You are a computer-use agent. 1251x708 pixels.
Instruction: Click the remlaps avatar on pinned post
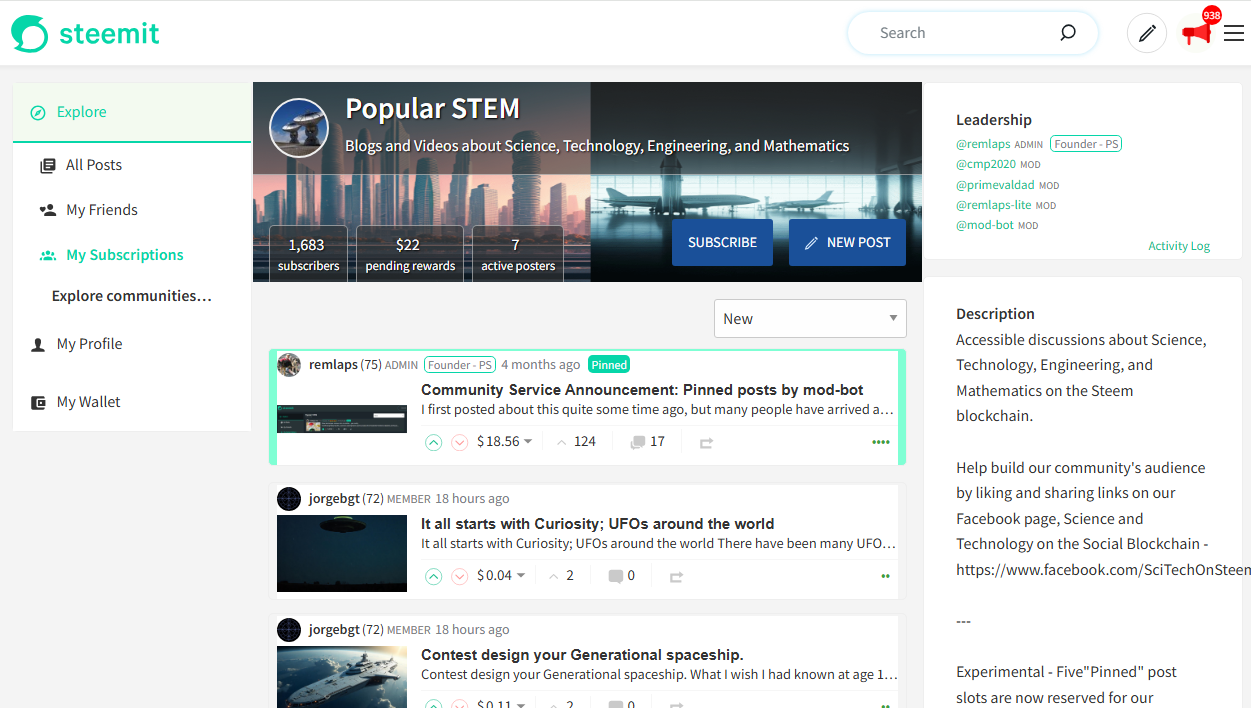click(x=289, y=365)
